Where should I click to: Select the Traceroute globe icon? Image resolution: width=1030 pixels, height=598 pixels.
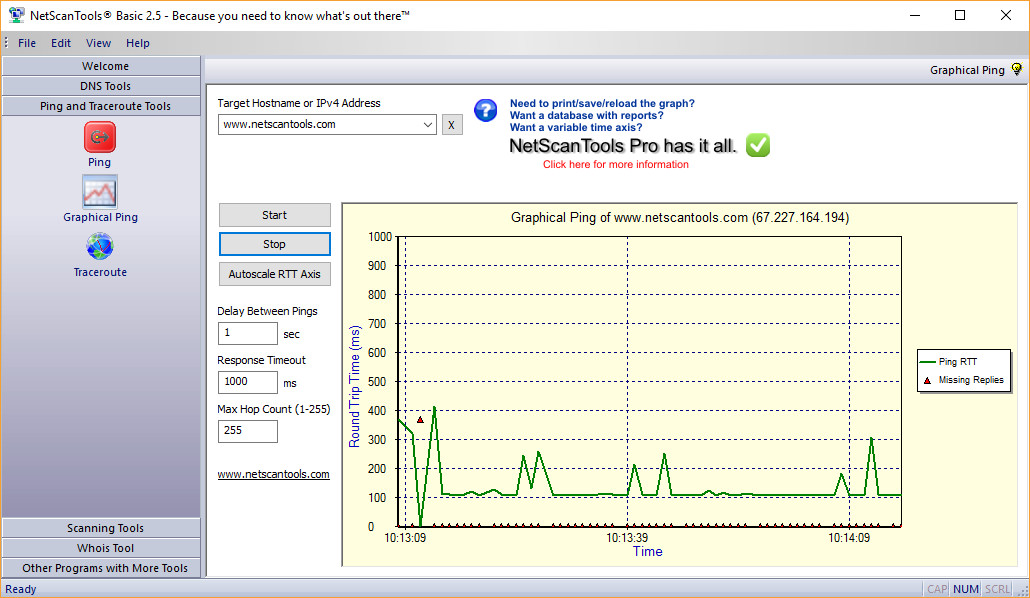(x=99, y=246)
